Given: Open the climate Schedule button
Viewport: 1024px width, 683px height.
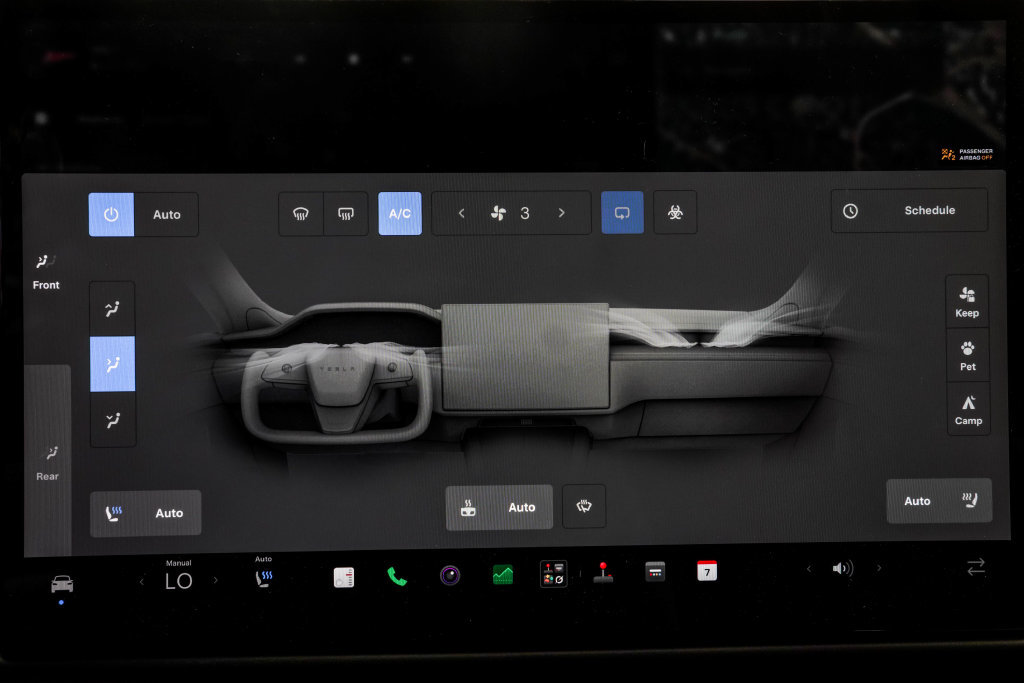Looking at the screenshot, I should (x=909, y=210).
